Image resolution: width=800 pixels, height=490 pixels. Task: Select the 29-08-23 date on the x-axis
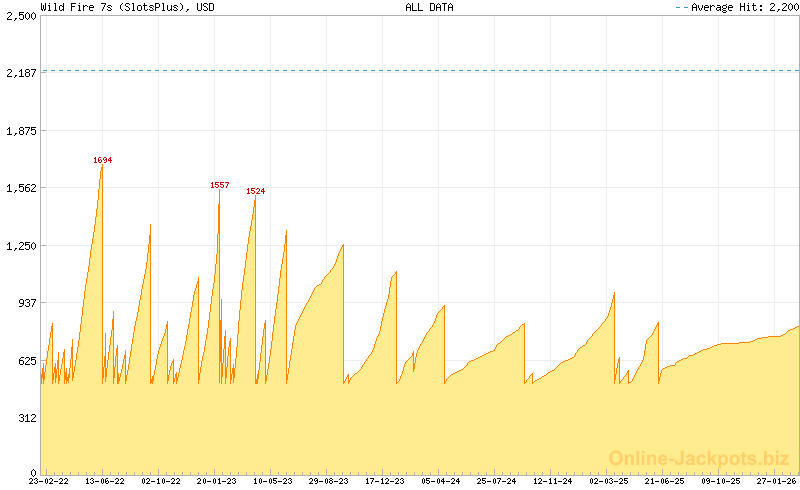329,481
